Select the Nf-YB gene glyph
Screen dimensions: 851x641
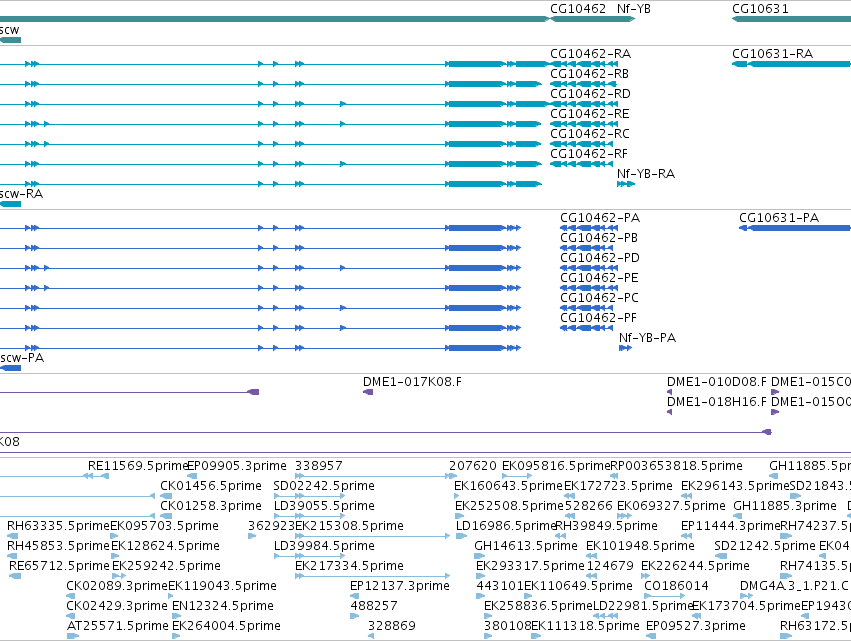tap(625, 19)
